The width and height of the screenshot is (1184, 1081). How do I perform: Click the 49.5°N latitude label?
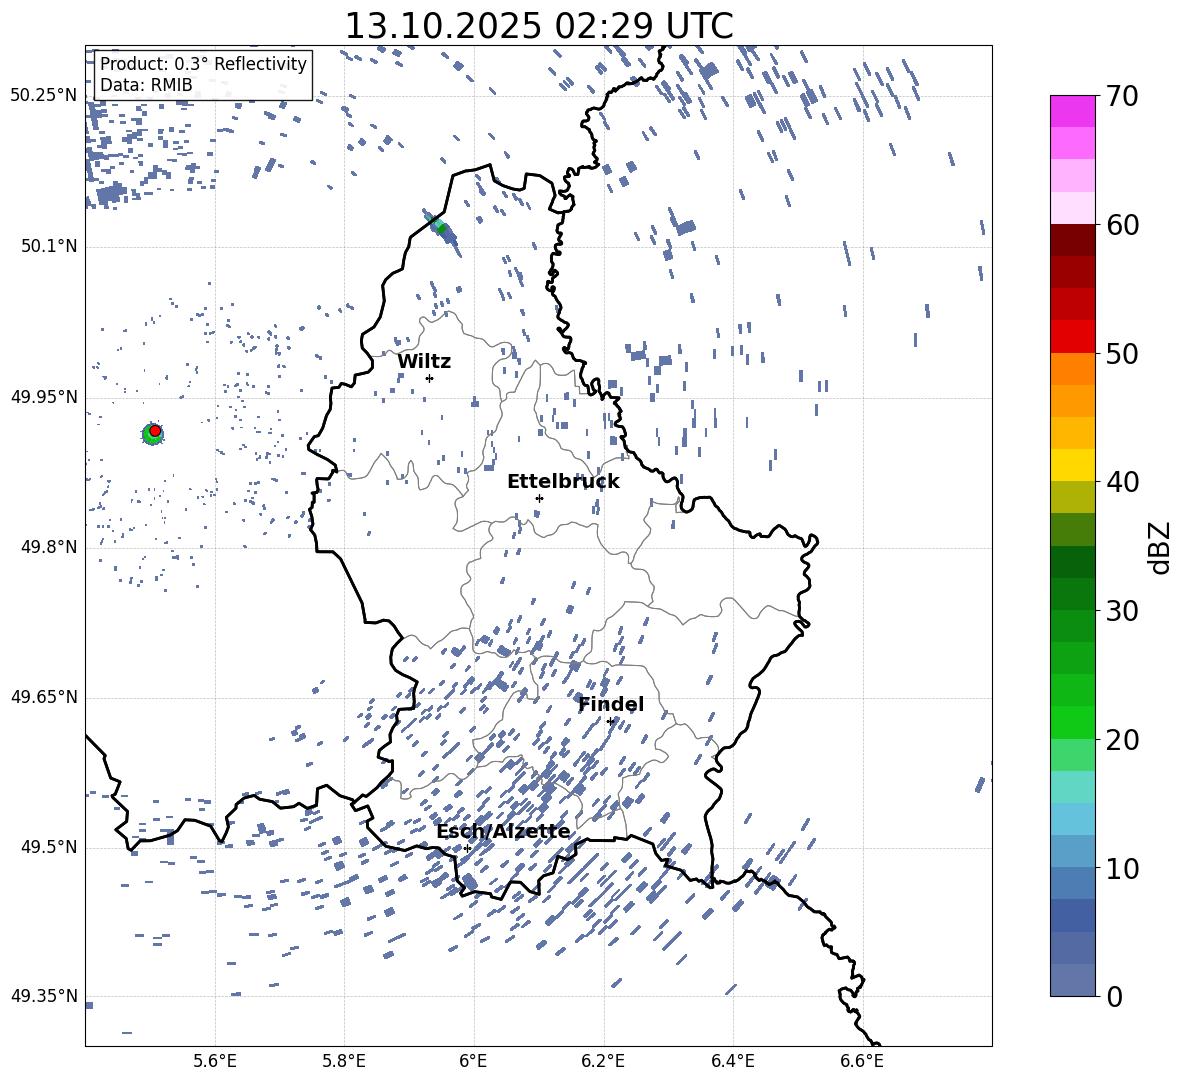click(x=48, y=847)
